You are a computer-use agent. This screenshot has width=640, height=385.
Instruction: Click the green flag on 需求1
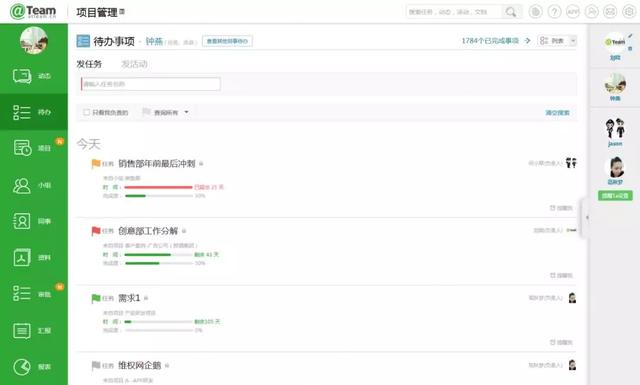[x=96, y=298]
